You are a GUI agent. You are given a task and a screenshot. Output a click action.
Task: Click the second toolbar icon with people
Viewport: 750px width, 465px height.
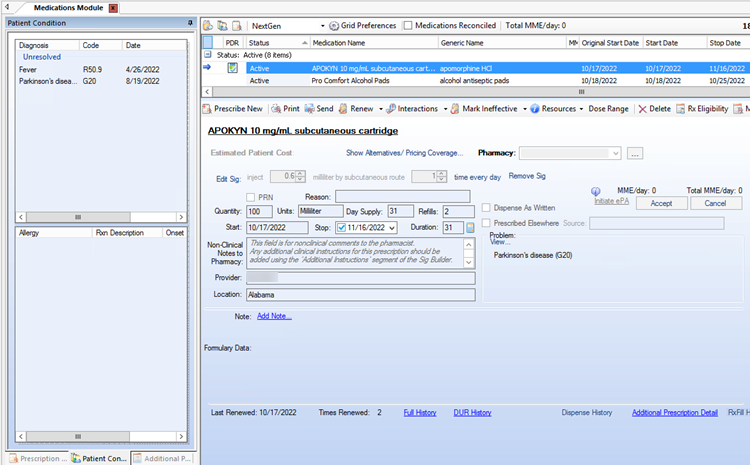click(222, 26)
